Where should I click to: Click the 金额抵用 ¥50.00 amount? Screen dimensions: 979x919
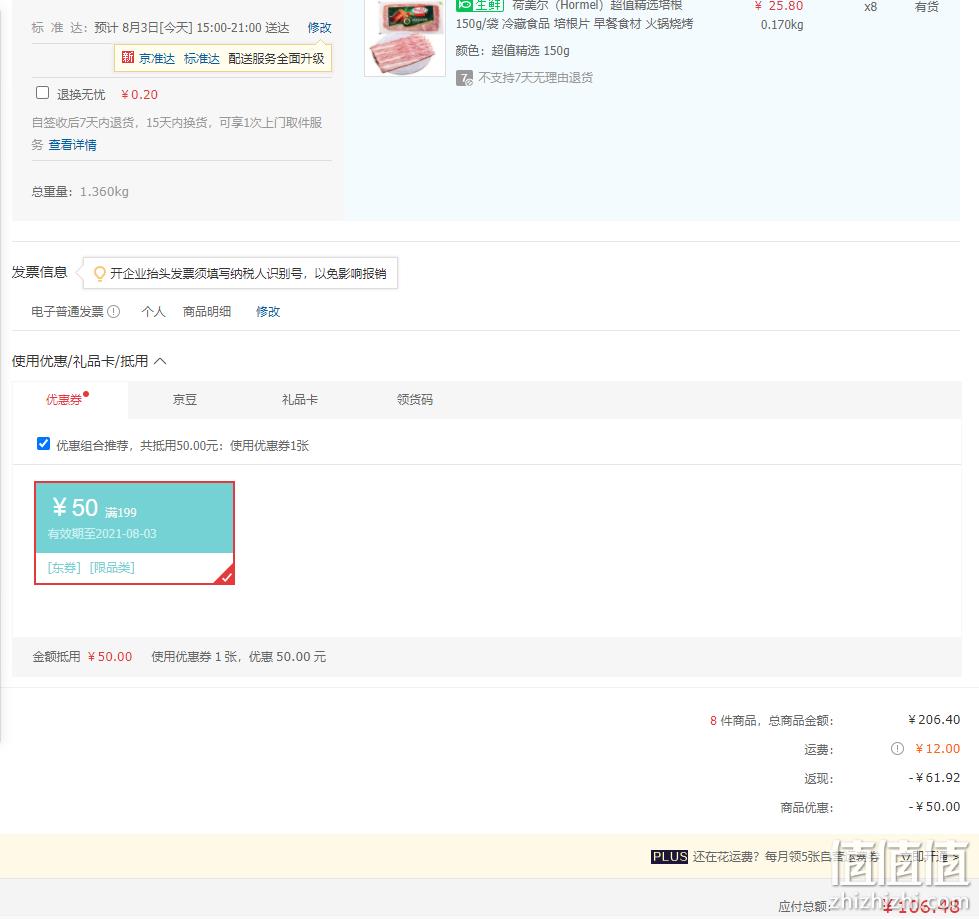tap(110, 656)
